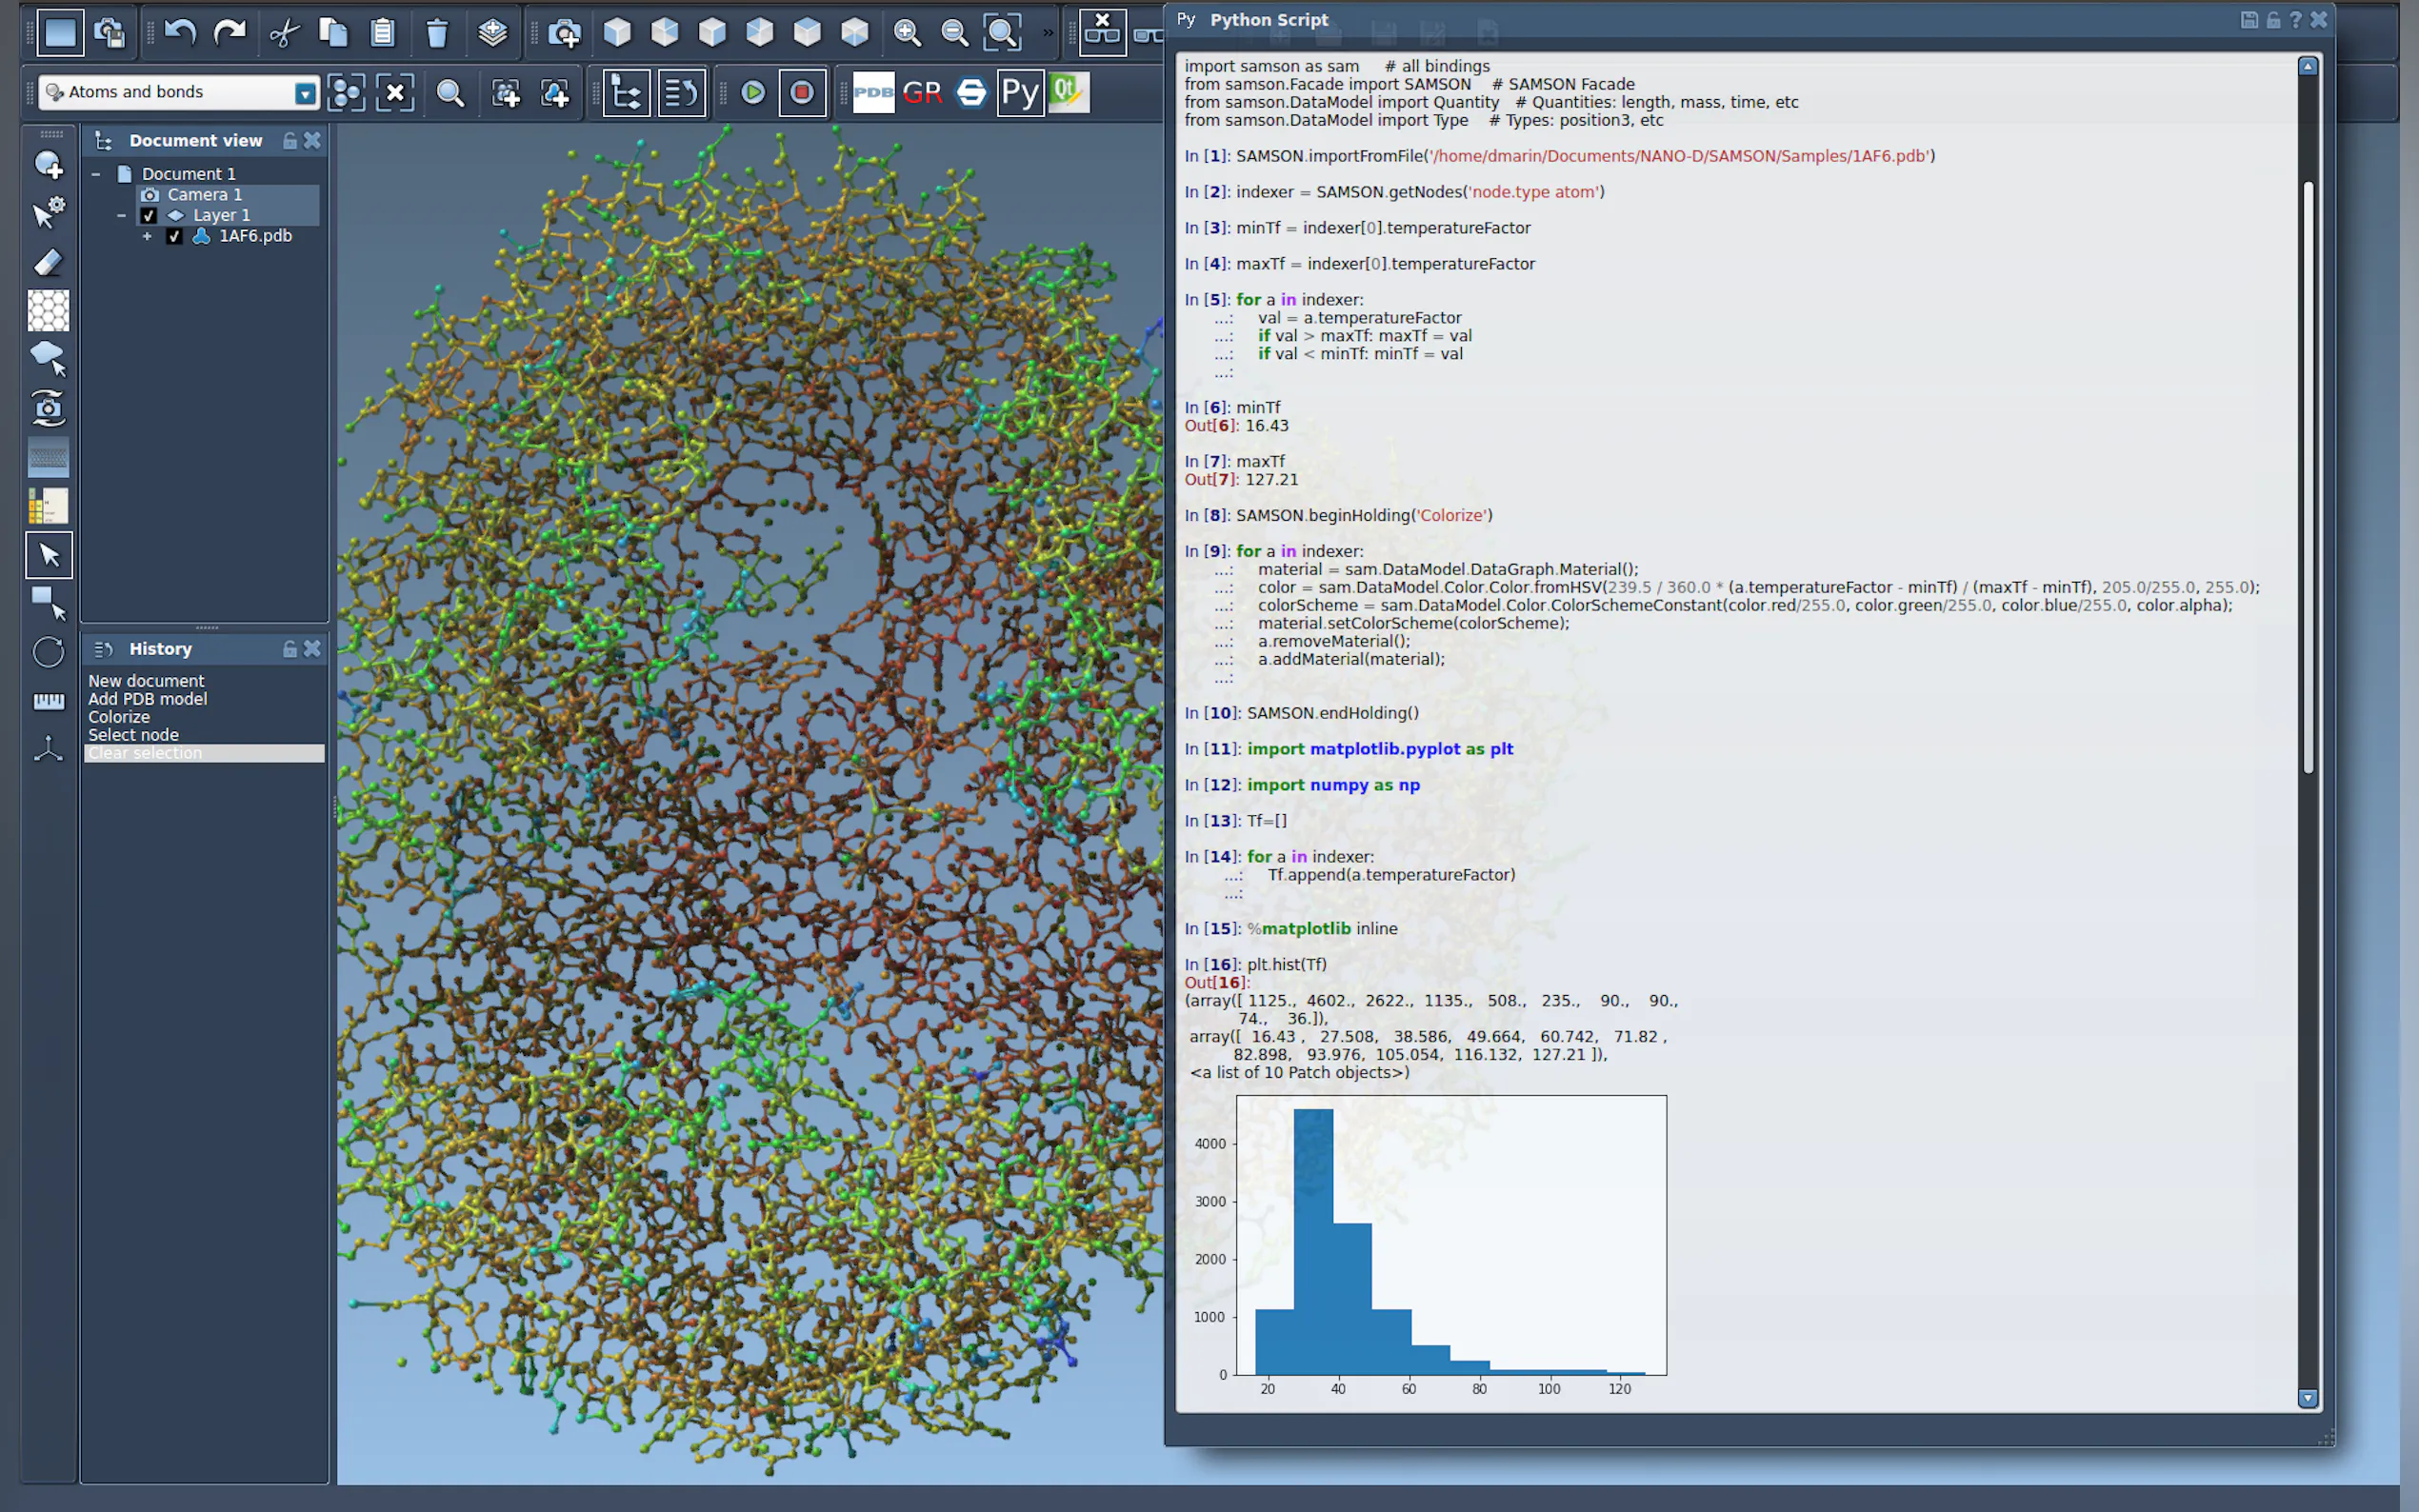Click the undo arrow in toolbar
The width and height of the screenshot is (2419, 1512).
180,33
